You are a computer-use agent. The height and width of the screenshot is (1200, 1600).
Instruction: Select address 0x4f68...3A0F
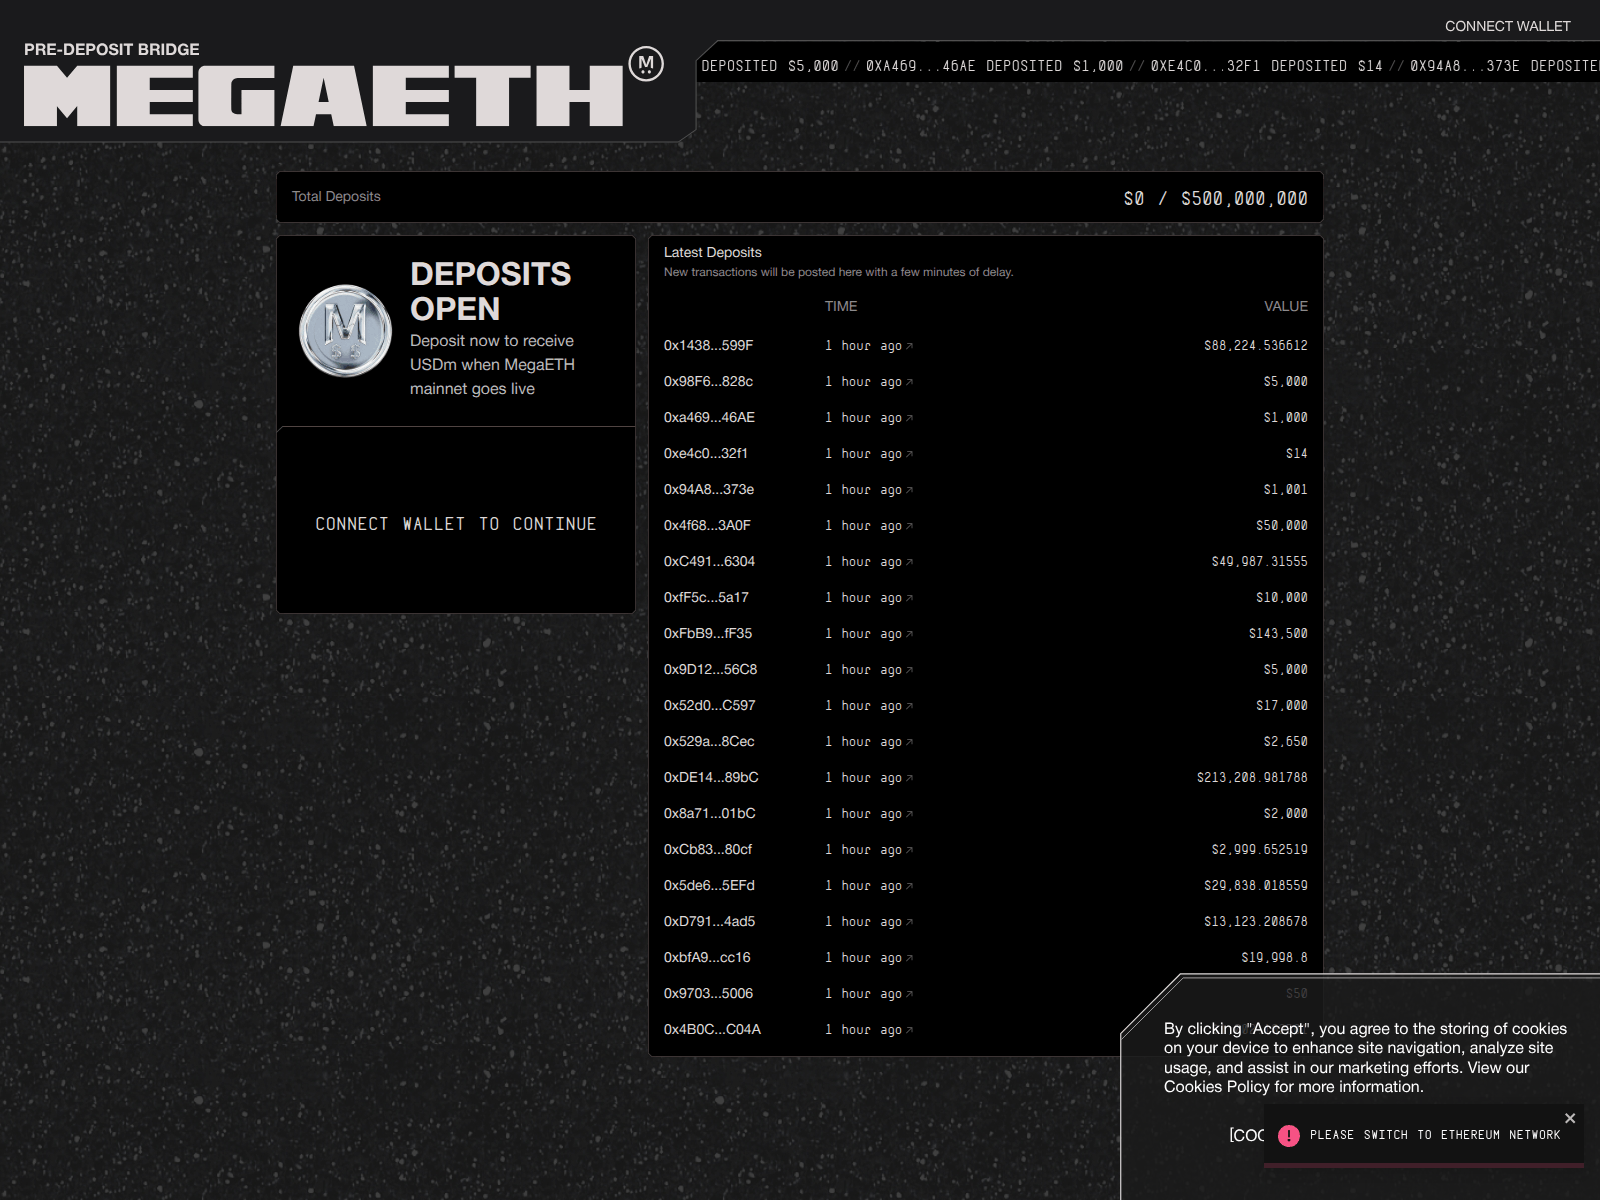(x=708, y=525)
